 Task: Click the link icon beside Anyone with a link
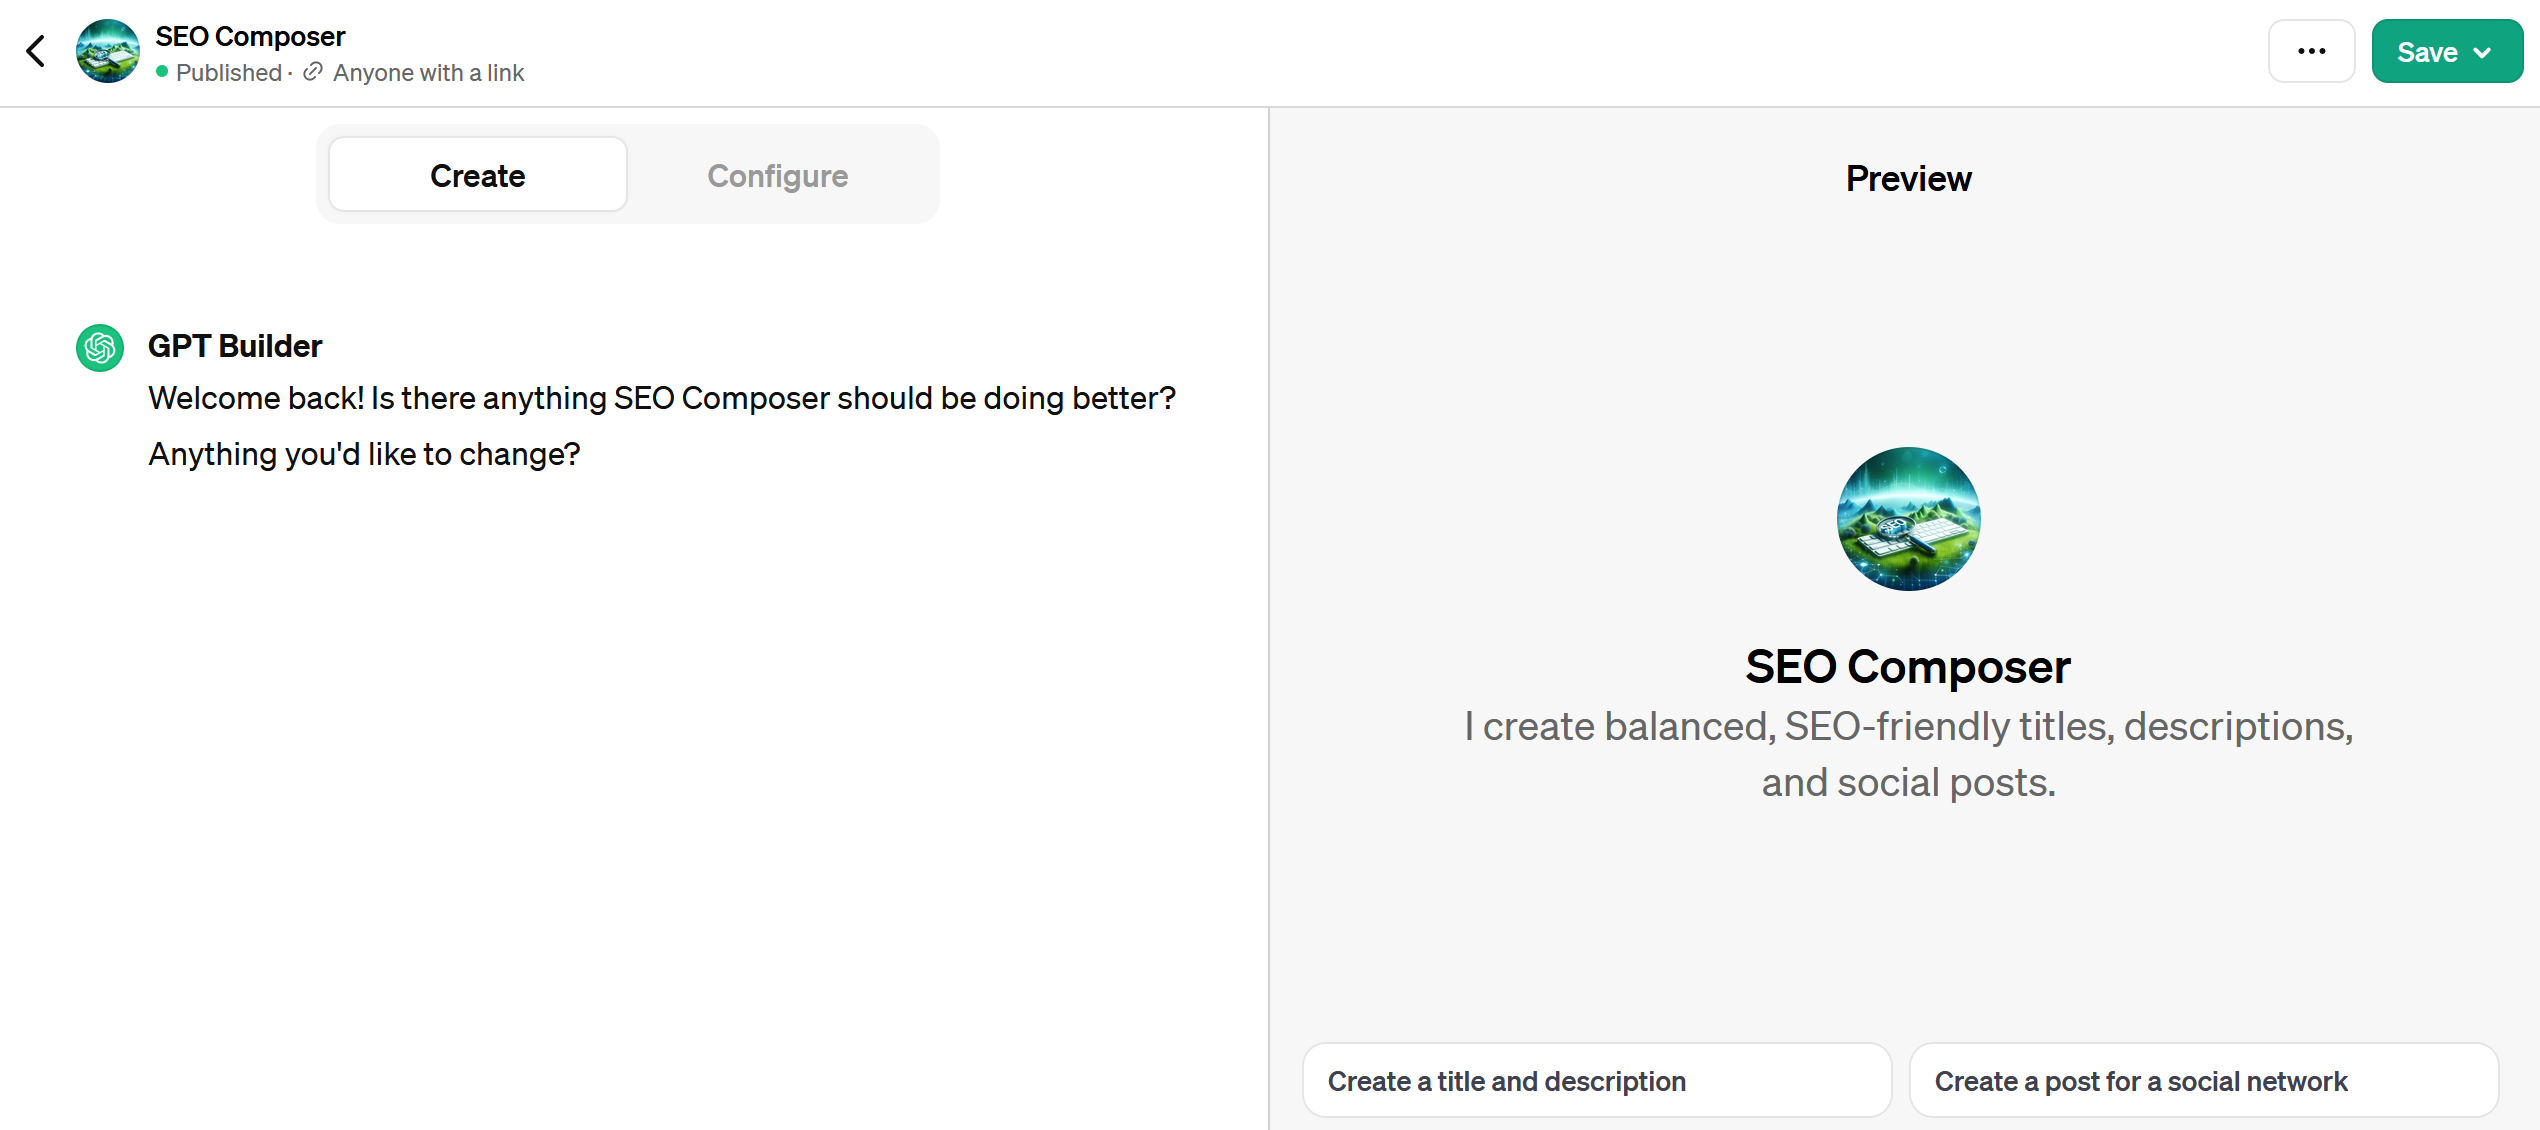click(x=313, y=72)
